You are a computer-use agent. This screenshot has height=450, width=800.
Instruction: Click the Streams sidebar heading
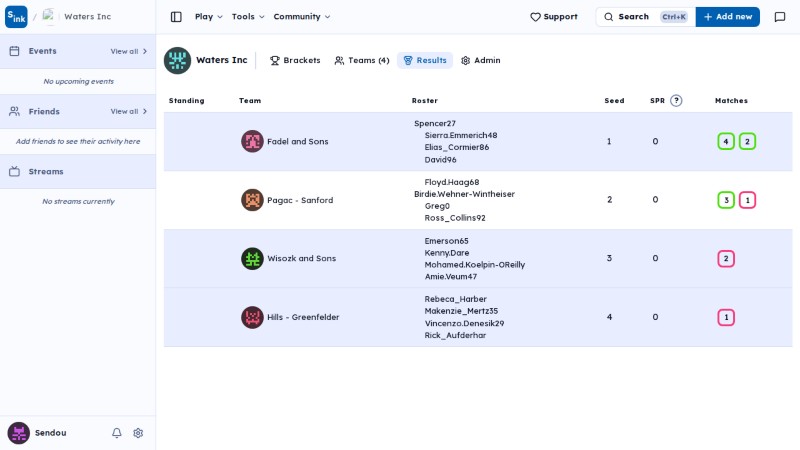[x=46, y=171]
